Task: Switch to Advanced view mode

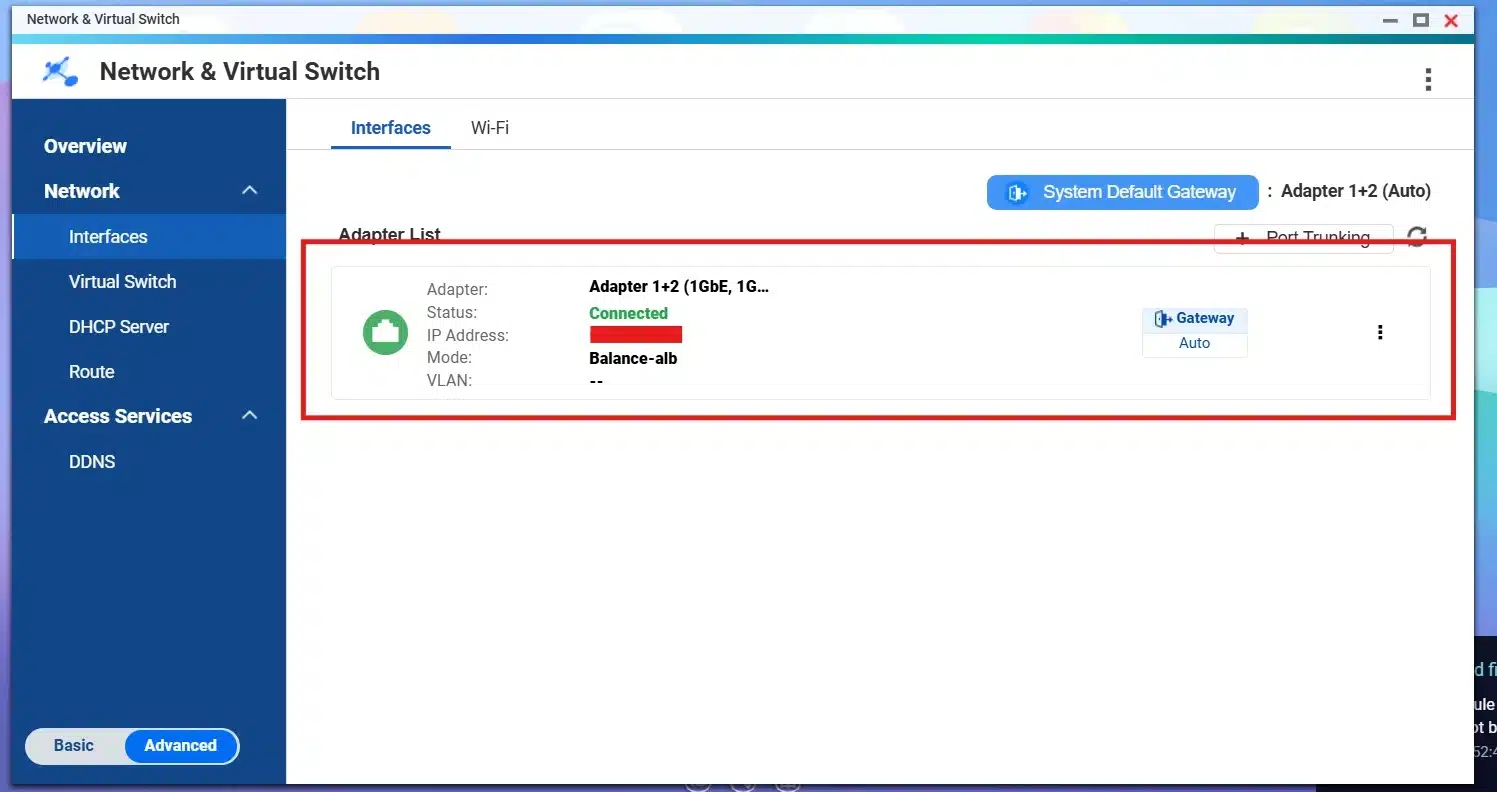Action: pos(180,745)
